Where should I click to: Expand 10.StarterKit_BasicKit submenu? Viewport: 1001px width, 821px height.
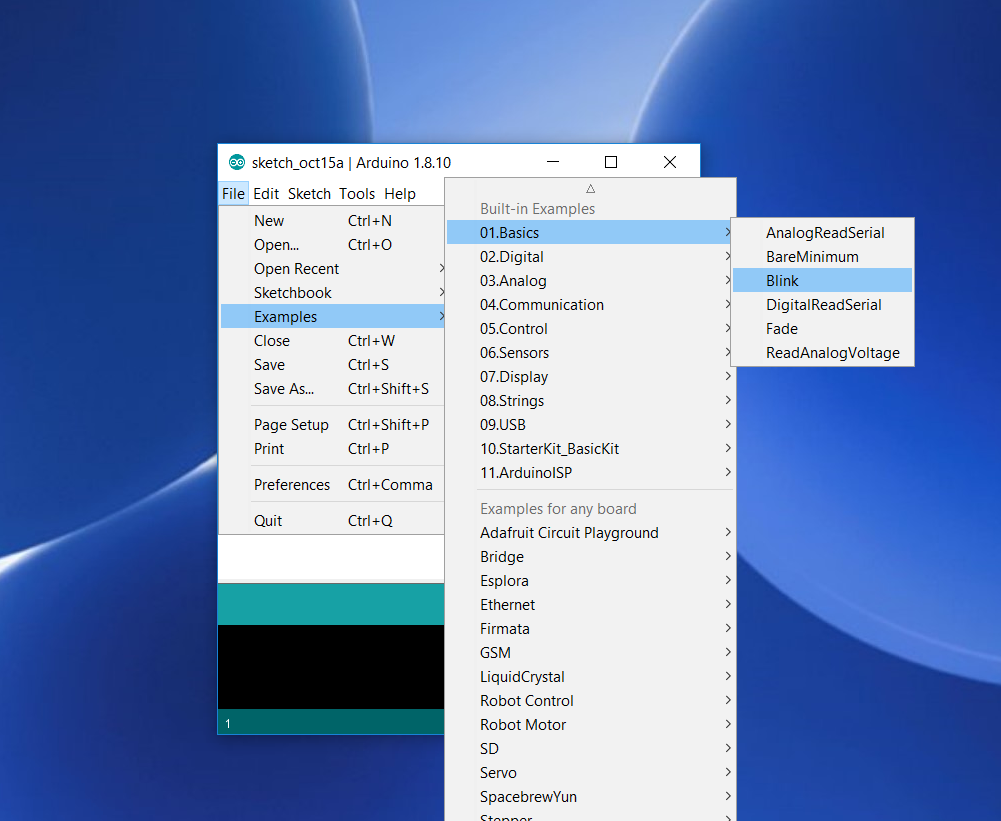coord(590,449)
